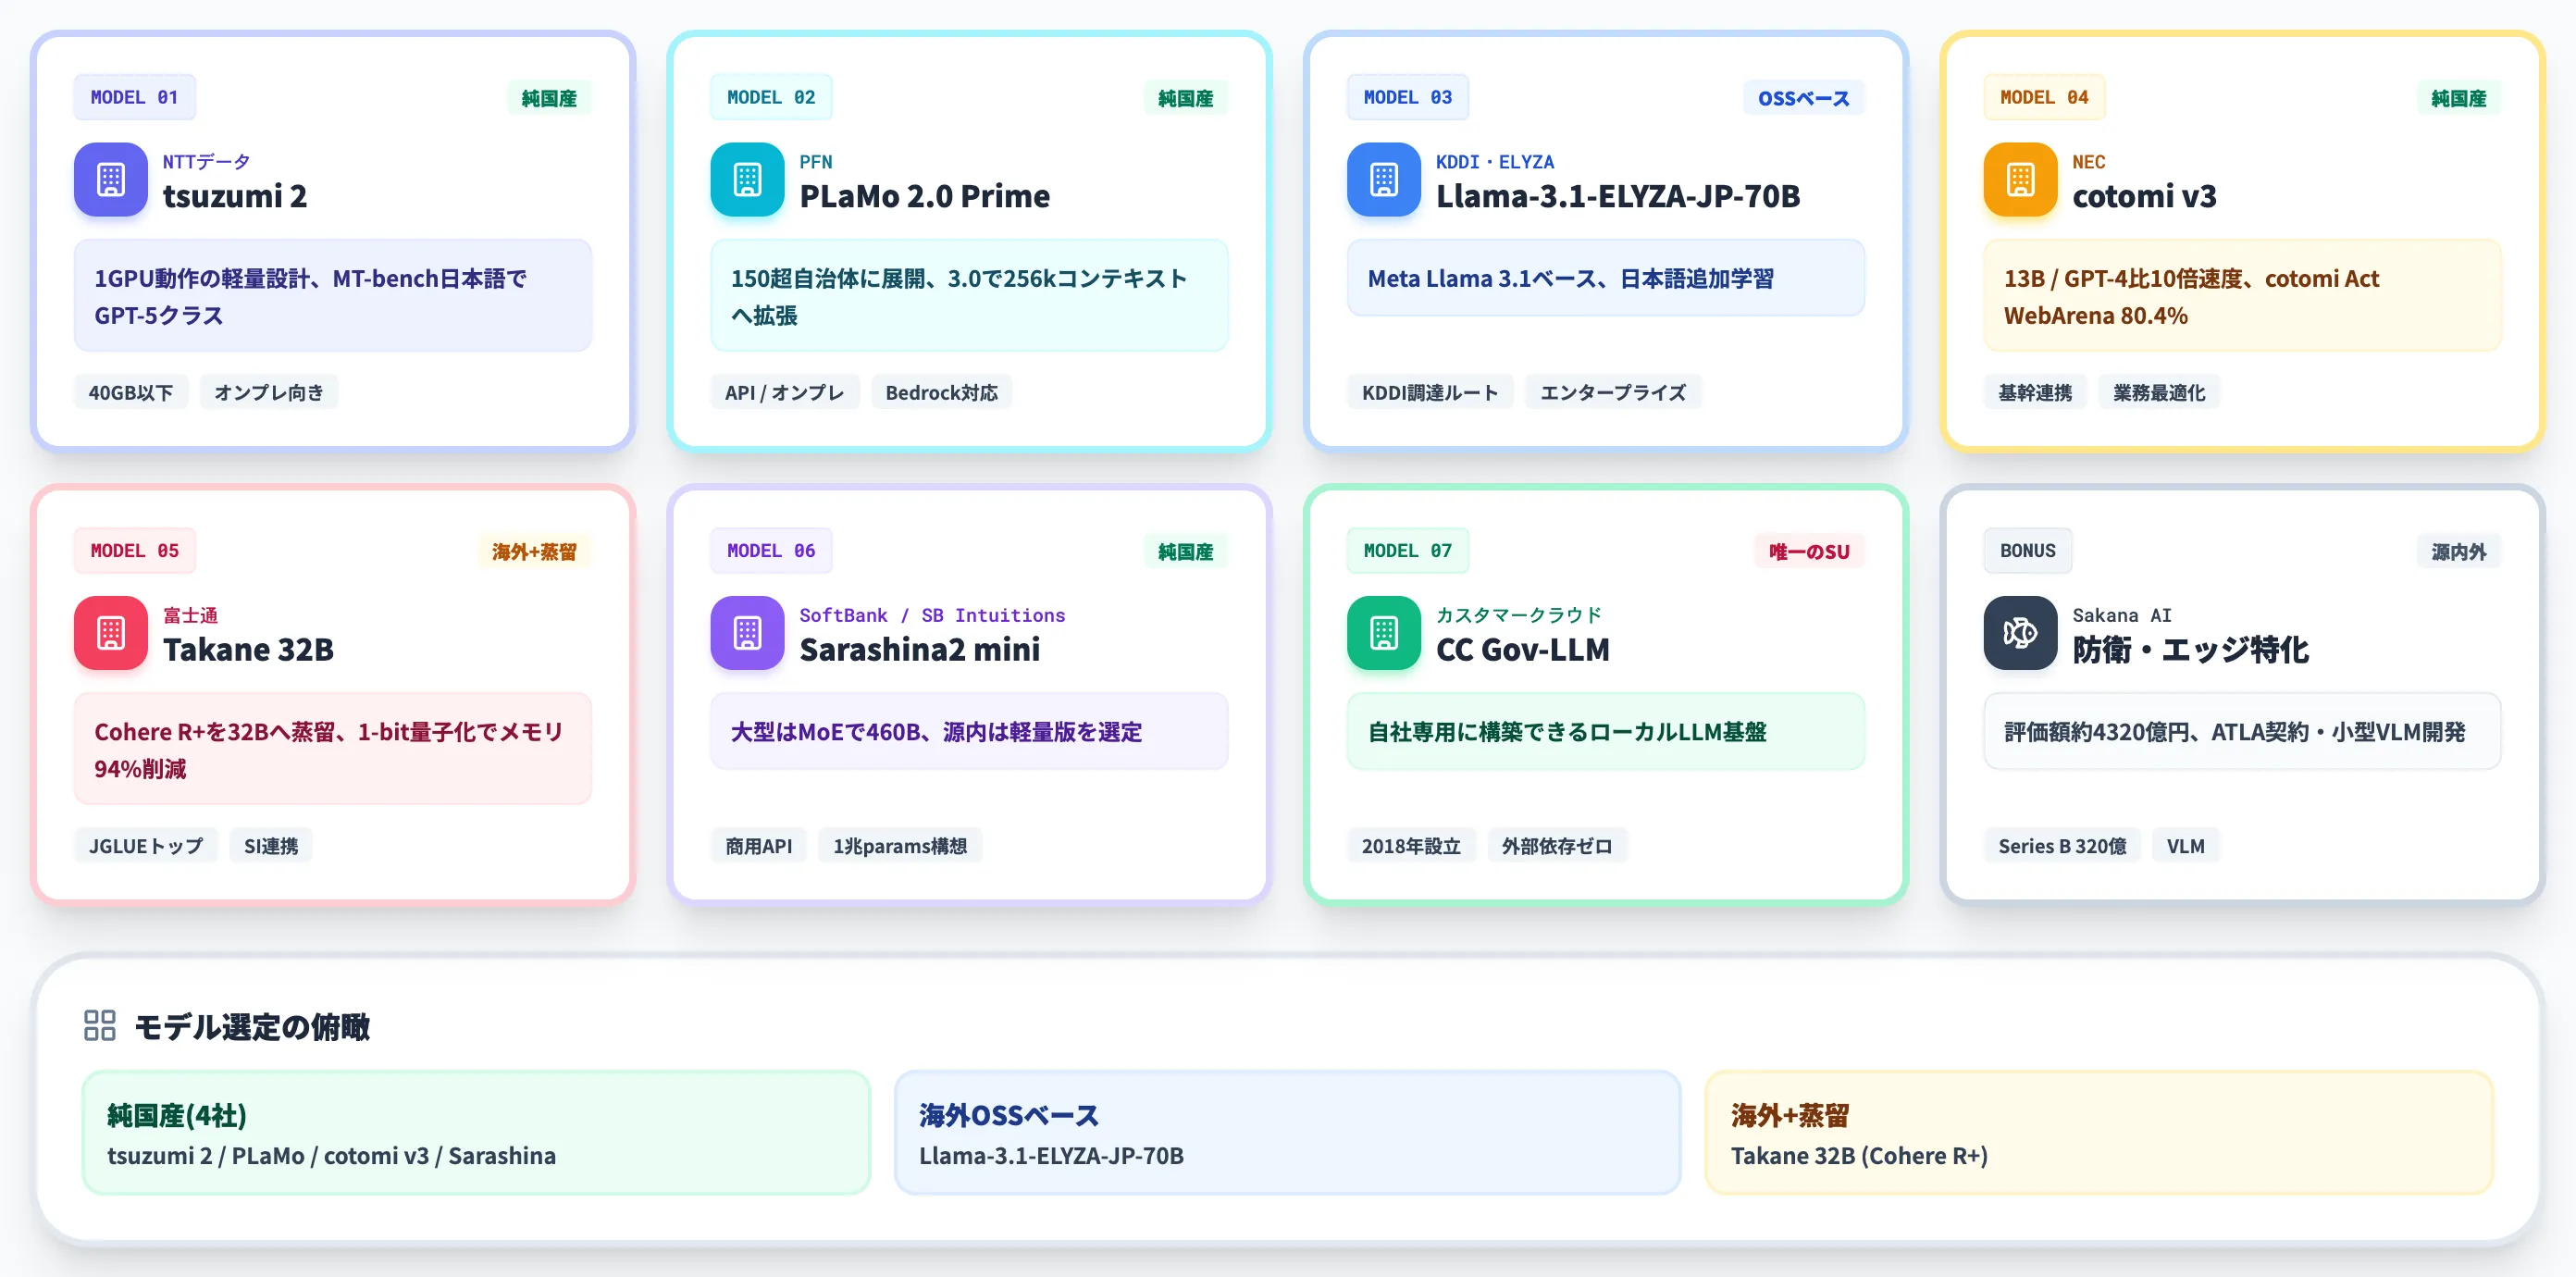Select the MODEL 03 badge
Screen dimensions: 2576x1277
click(1408, 97)
